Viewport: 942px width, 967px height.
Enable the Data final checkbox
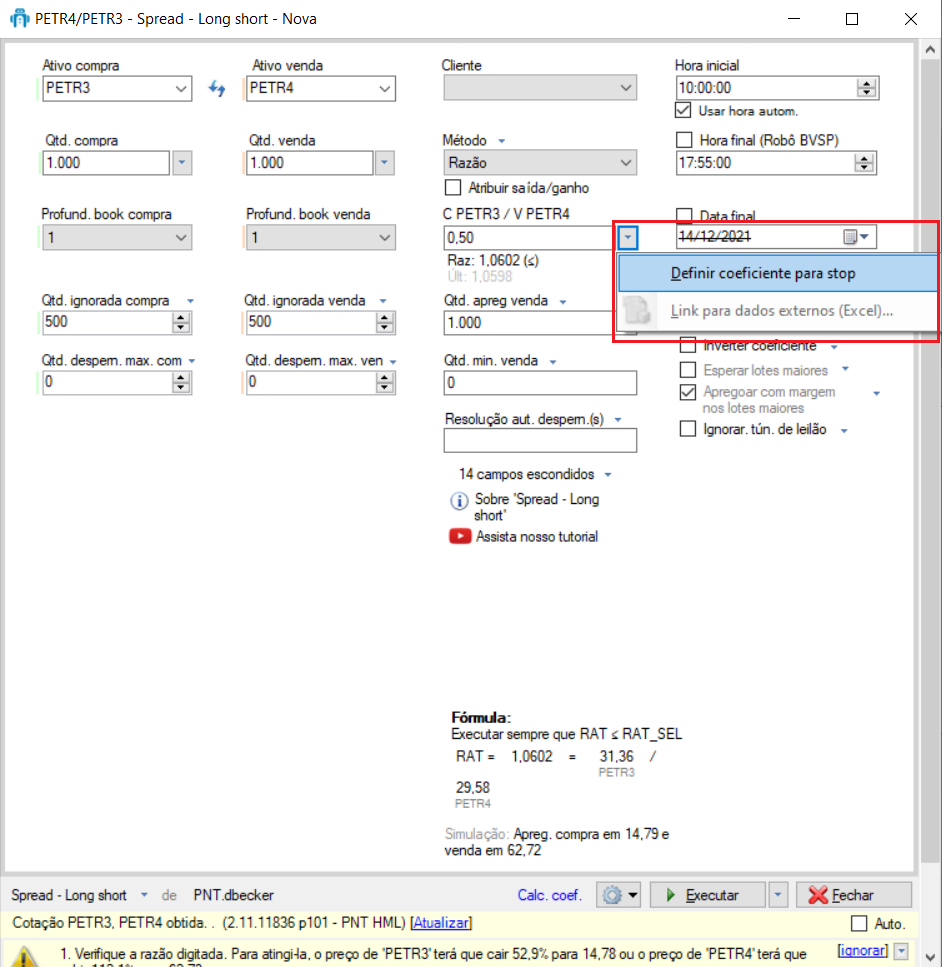pyautogui.click(x=684, y=215)
